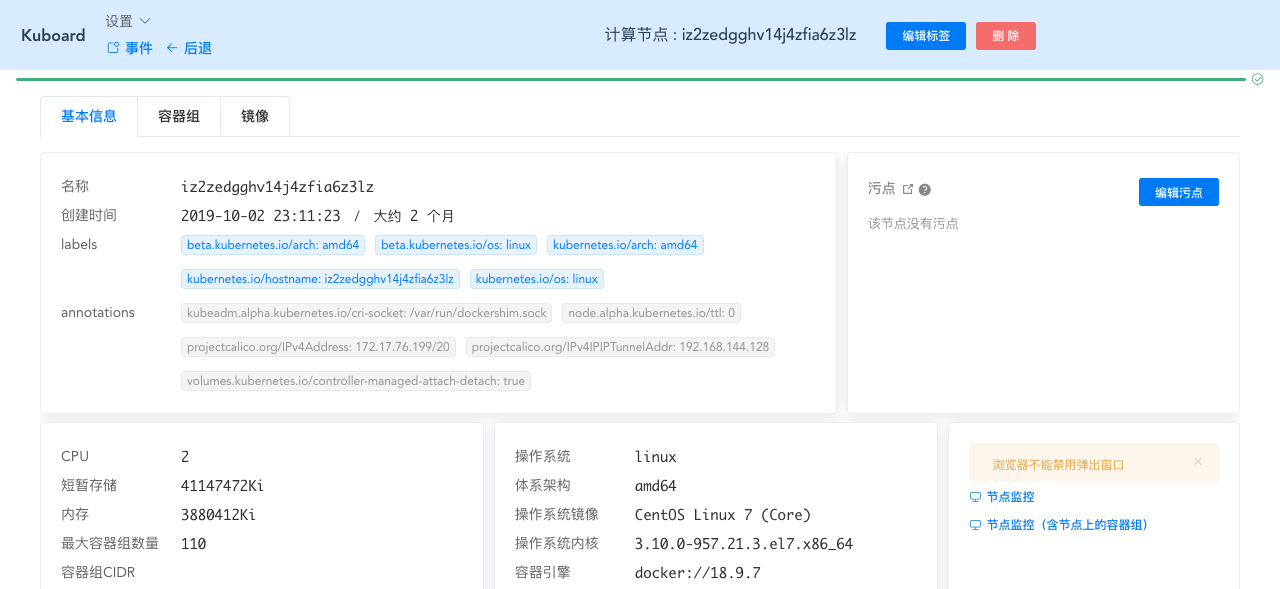Image resolution: width=1280 pixels, height=589 pixels.
Task: Click the green check icon at top right
Action: (x=1257, y=78)
